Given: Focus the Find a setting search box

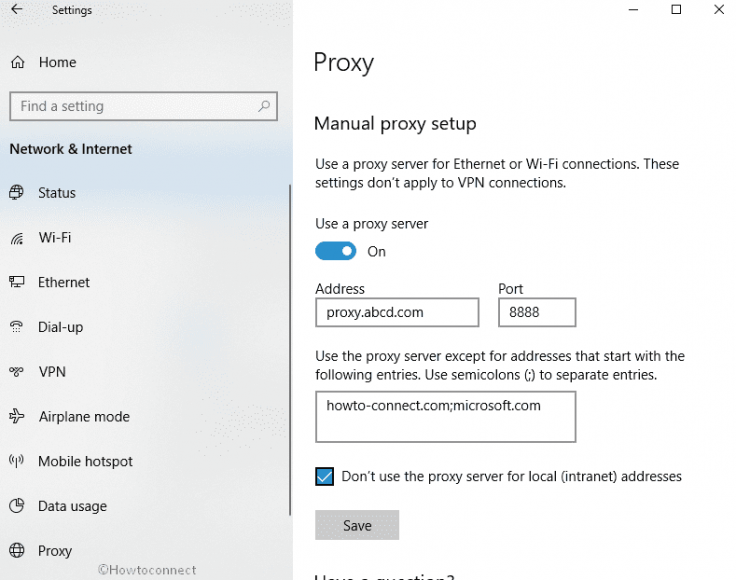Looking at the screenshot, I should click(x=143, y=106).
